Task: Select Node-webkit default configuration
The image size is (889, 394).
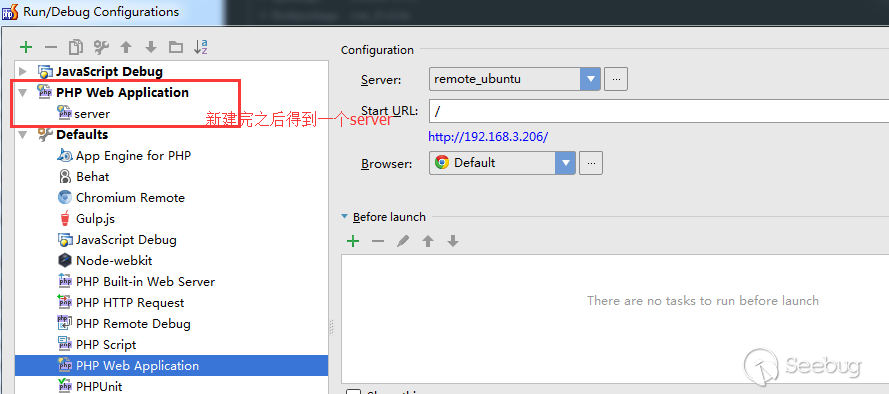Action: pos(105,261)
